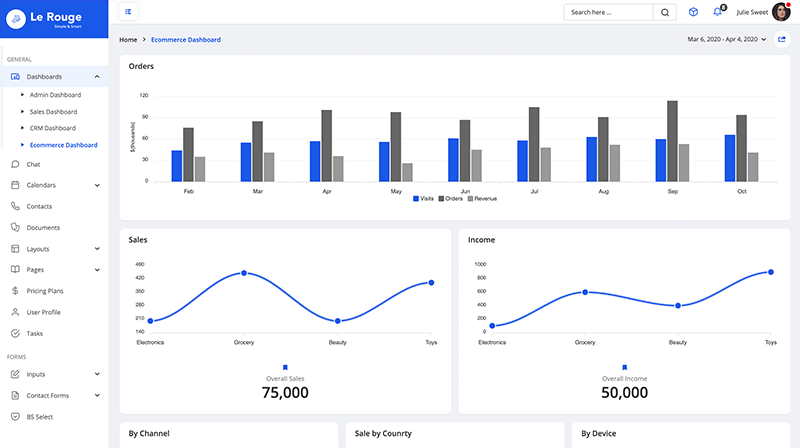Open the Mar 6 - Apr 4 date dropdown
Viewport: 800px width, 448px height.
point(726,39)
